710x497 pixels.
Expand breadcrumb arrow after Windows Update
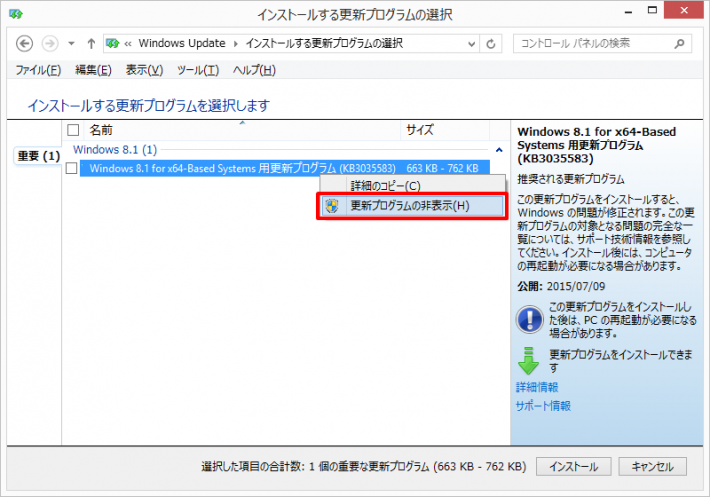pyautogui.click(x=235, y=44)
